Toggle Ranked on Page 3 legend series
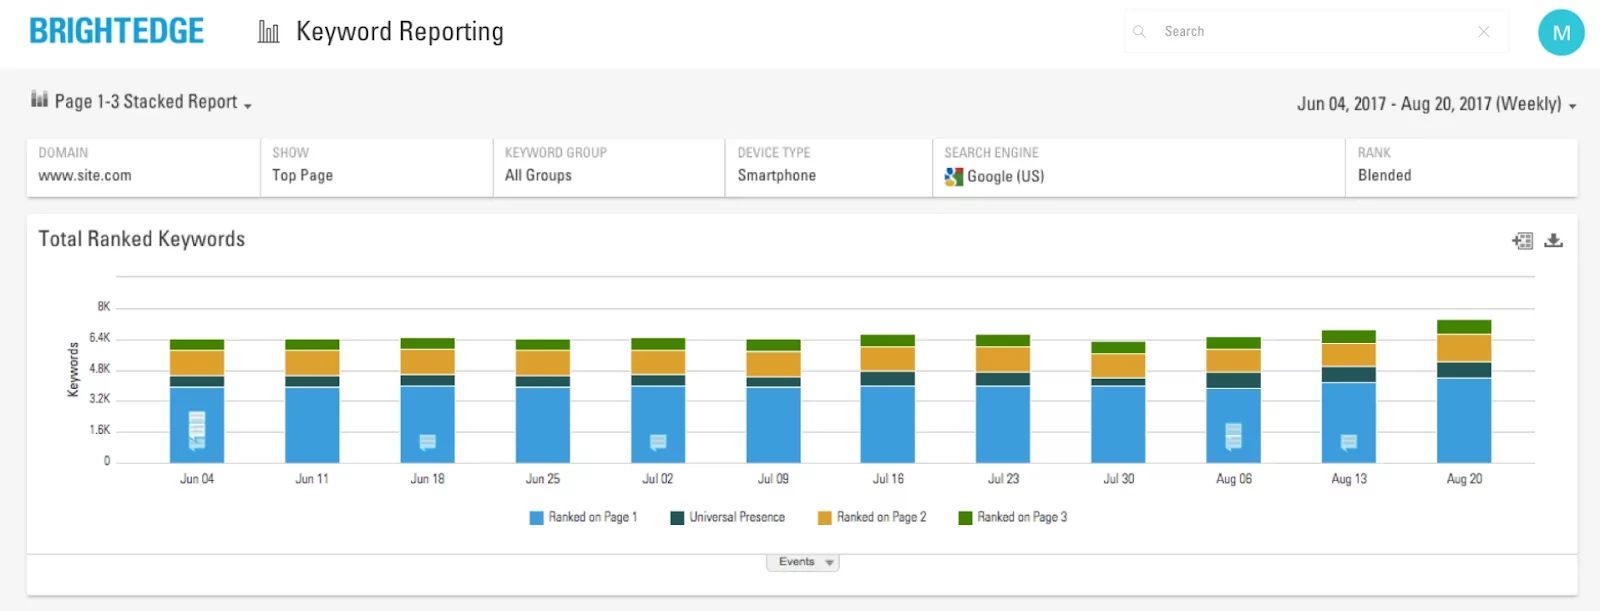 [x=1012, y=517]
